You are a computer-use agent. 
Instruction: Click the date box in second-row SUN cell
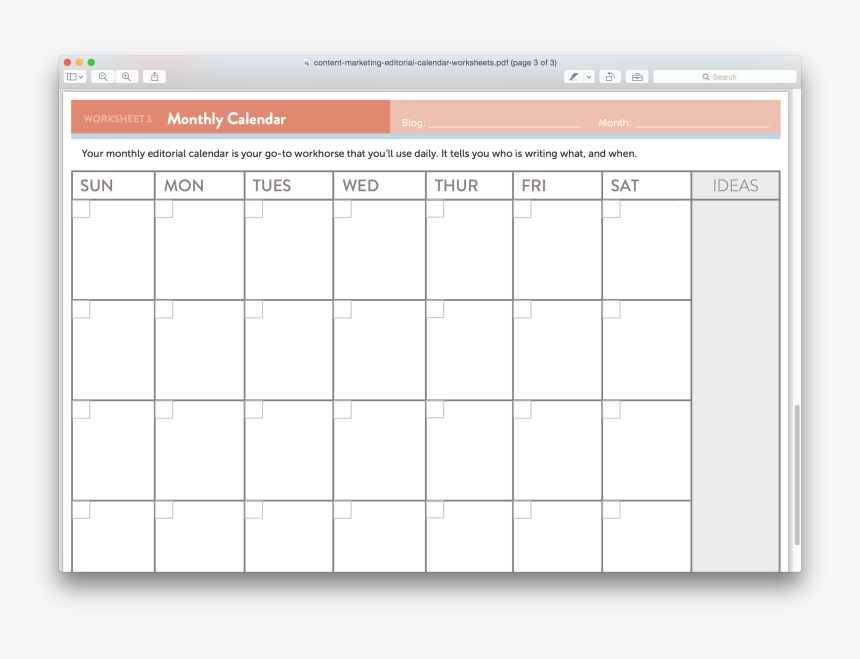[81, 309]
